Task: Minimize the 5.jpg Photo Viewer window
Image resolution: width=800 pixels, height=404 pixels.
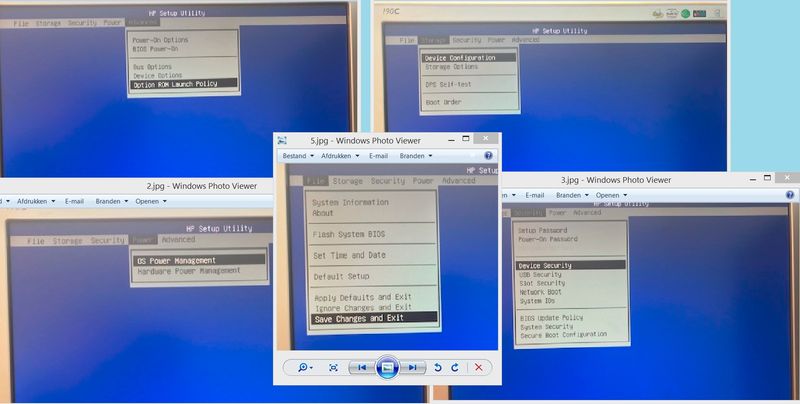Action: [x=451, y=139]
